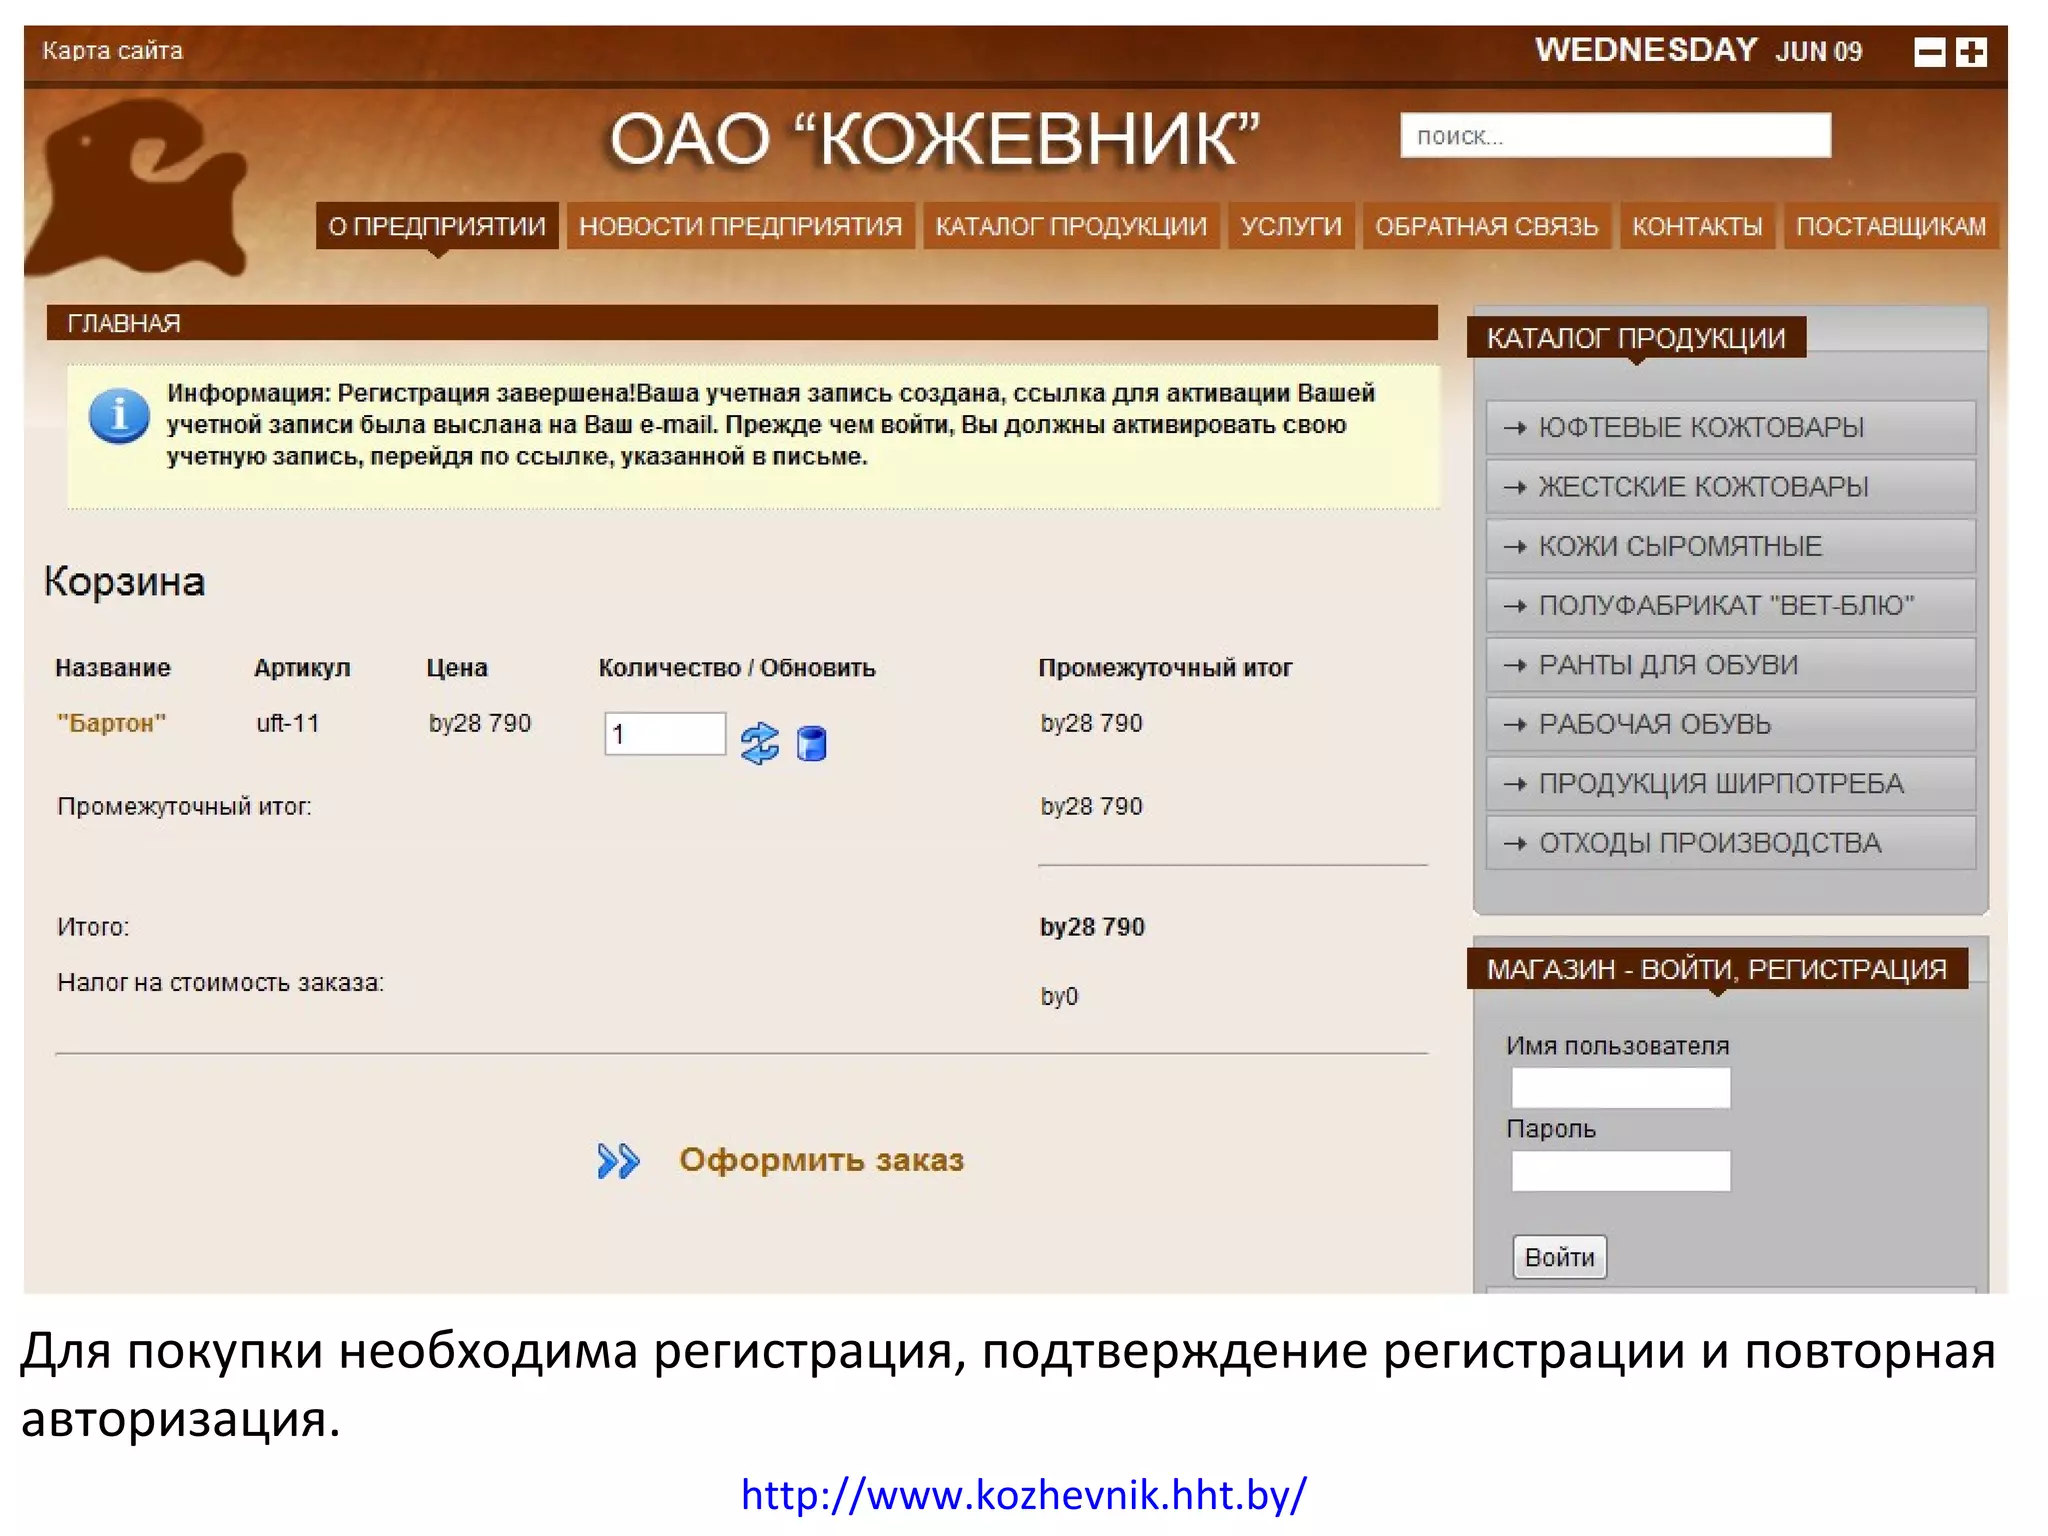Delete the Бартон item using trash icon
This screenshot has width=2048, height=1536.
pyautogui.click(x=812, y=743)
